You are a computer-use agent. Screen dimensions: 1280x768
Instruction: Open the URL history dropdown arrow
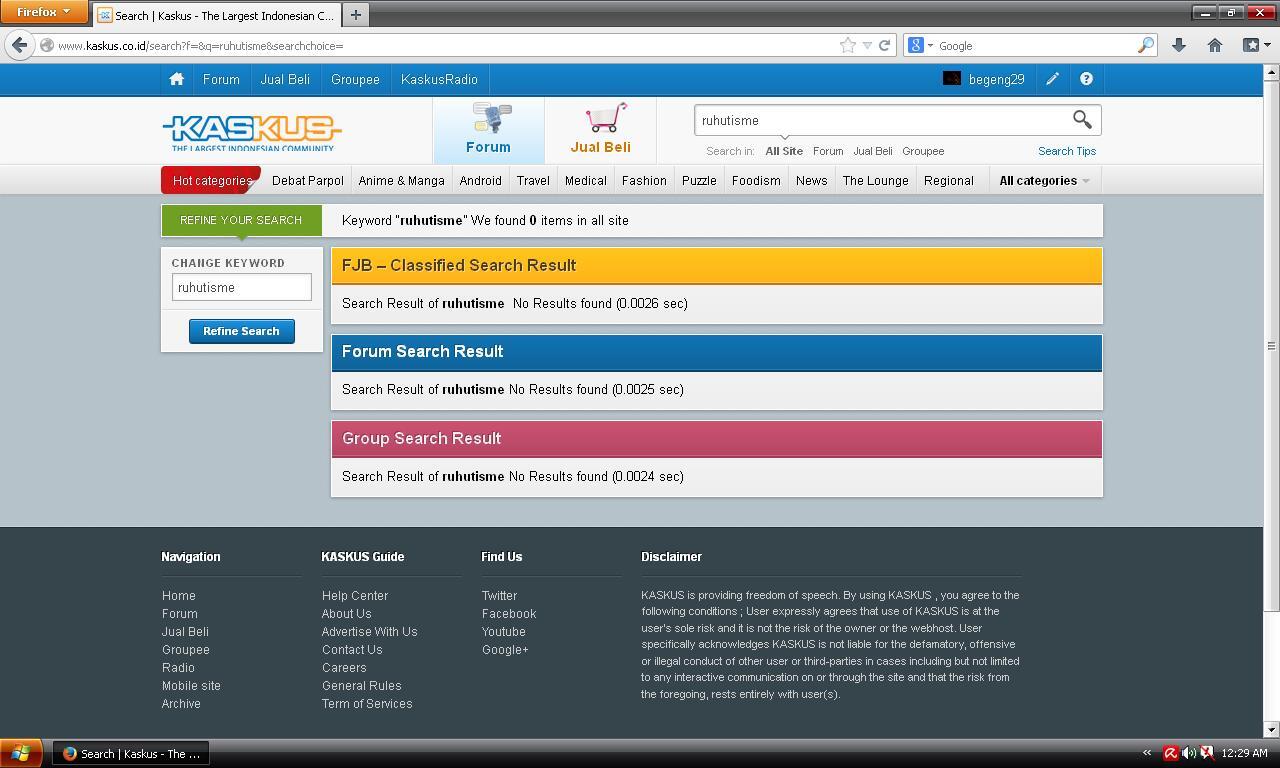(x=867, y=45)
